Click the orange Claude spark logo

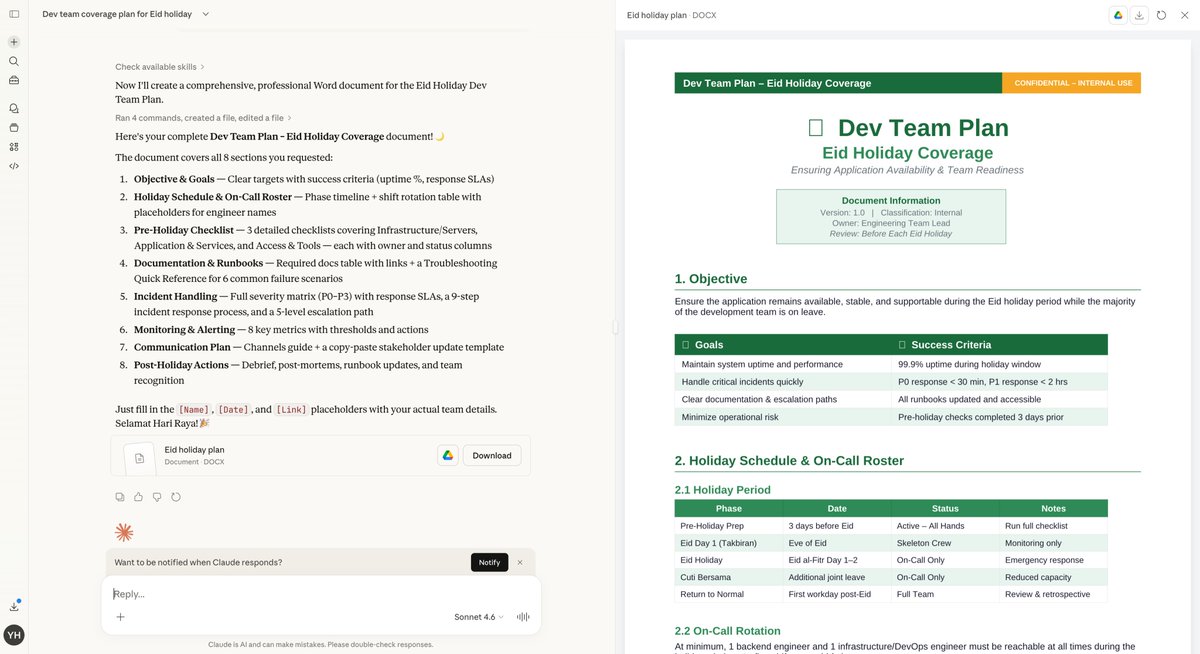[124, 532]
